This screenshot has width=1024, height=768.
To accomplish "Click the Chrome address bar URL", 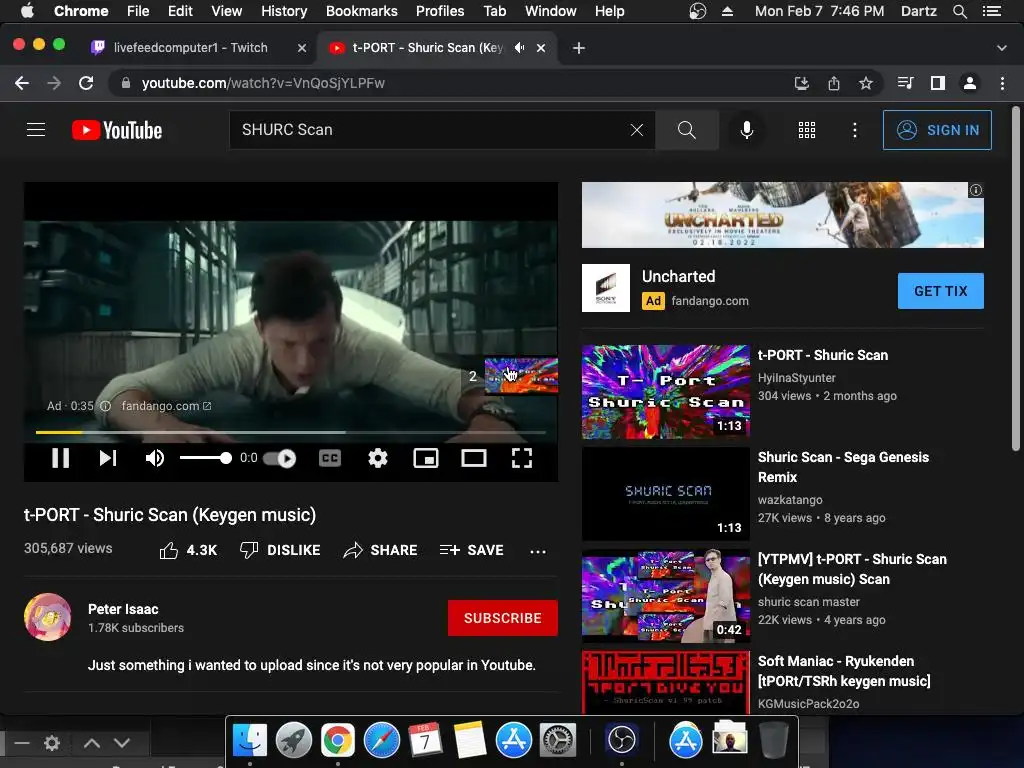I will click(x=263, y=83).
